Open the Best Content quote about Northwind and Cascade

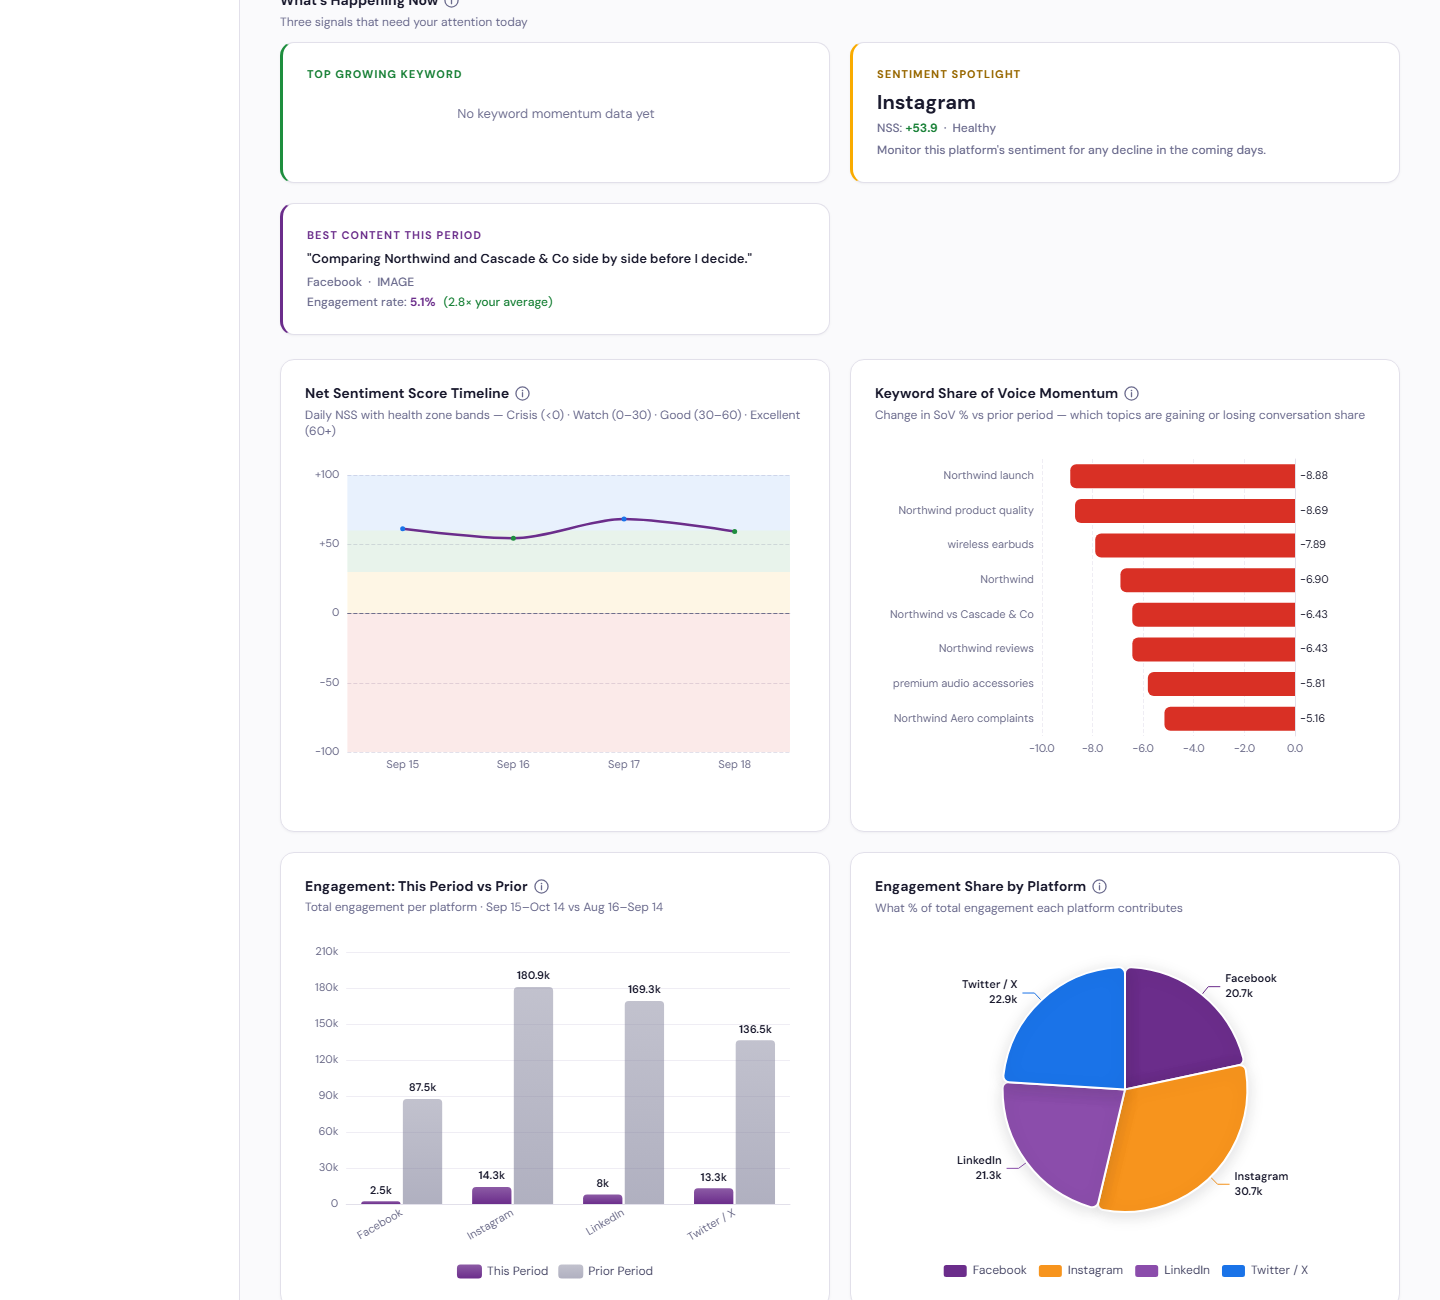coord(529,259)
